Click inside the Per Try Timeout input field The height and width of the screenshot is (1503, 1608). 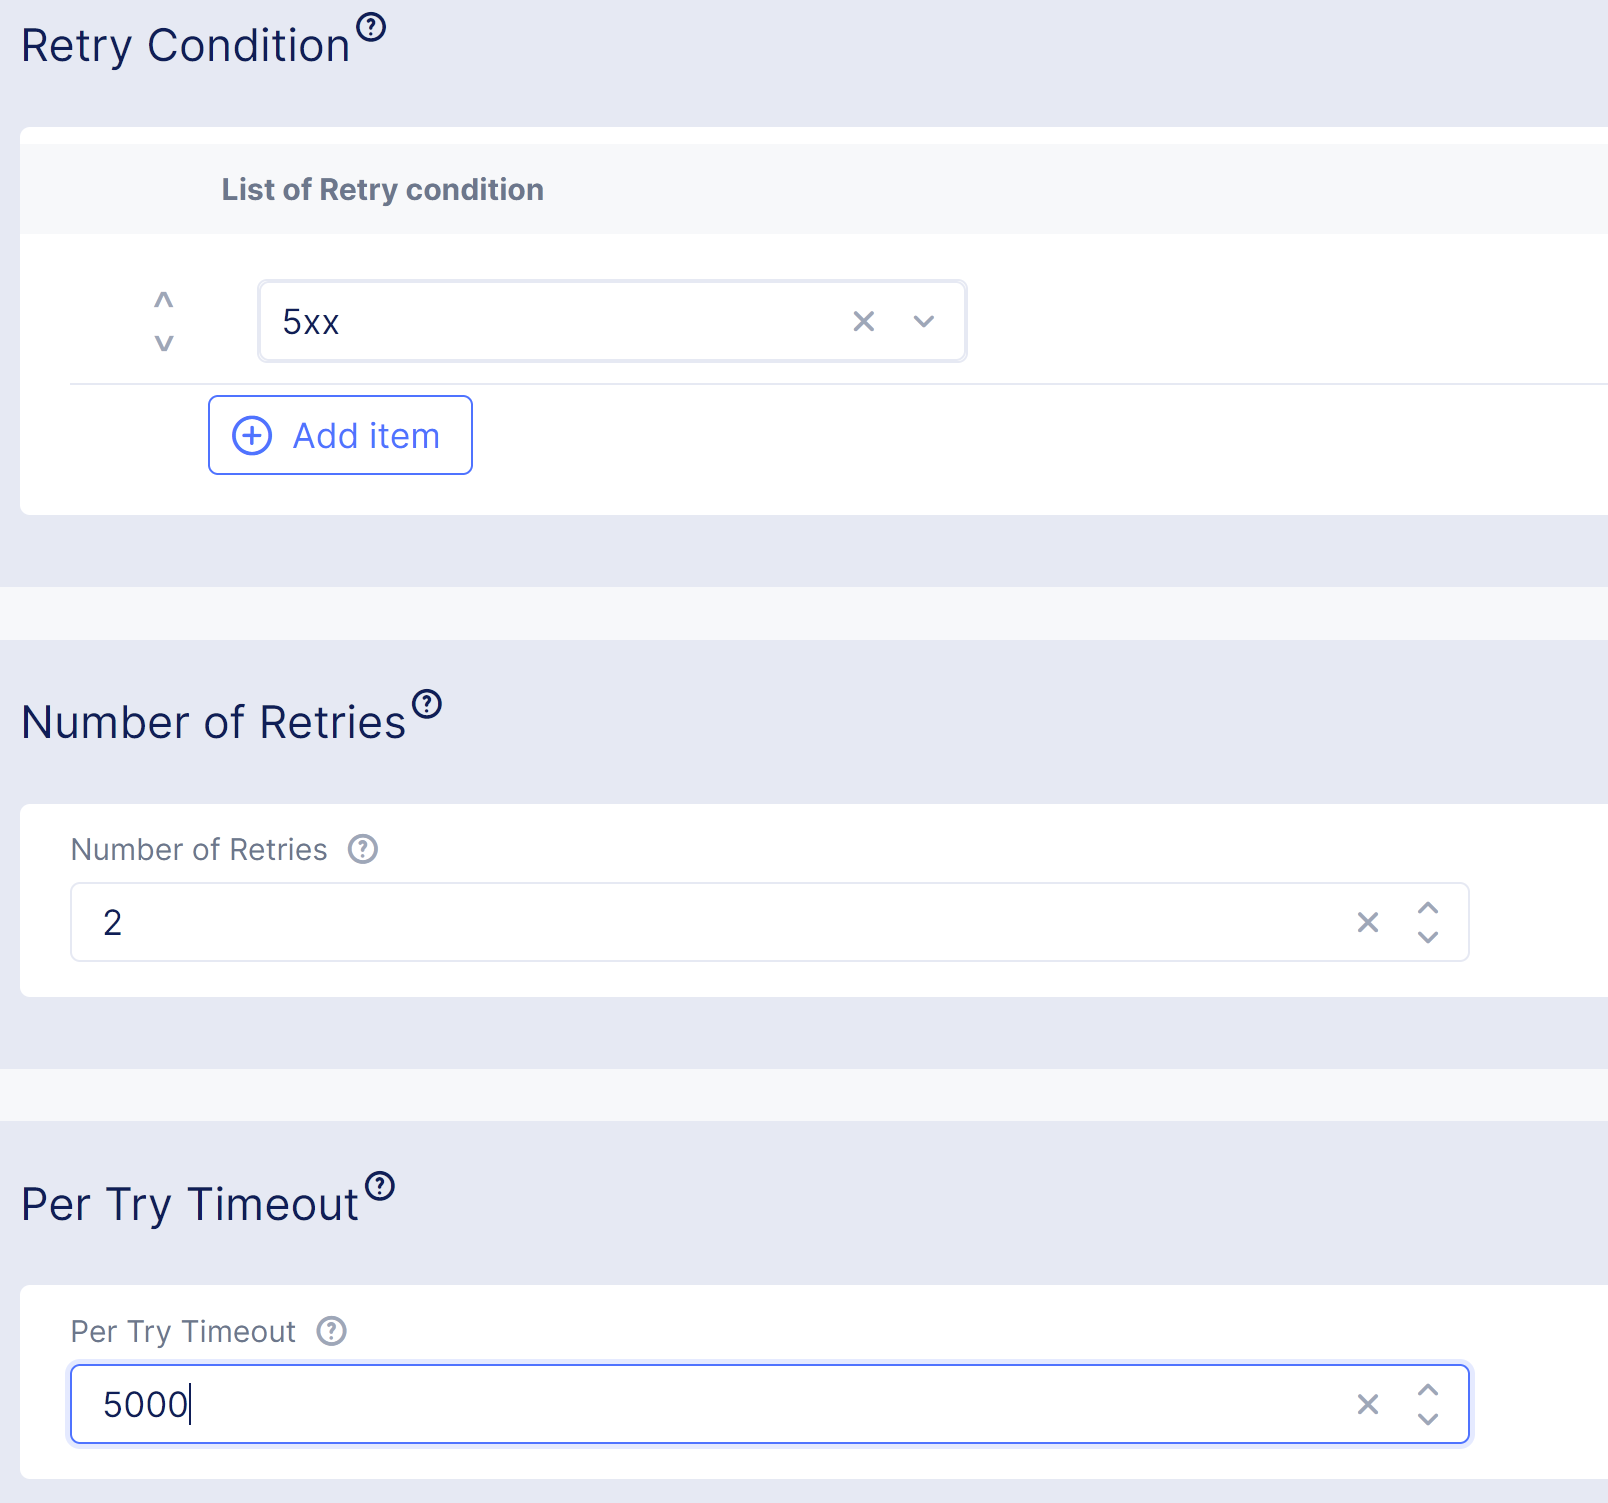click(600, 1404)
